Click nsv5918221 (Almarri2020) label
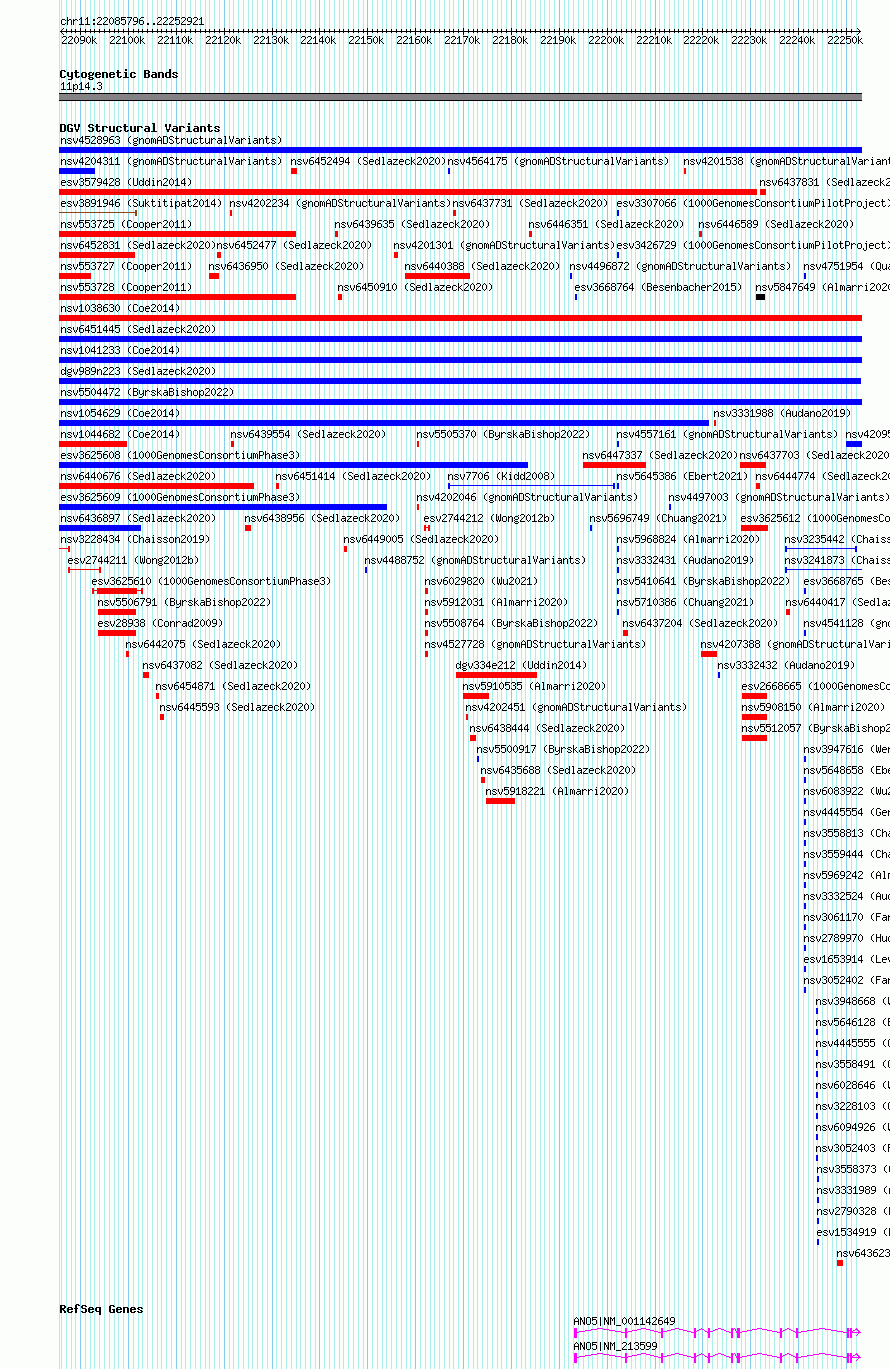 pyautogui.click(x=557, y=791)
